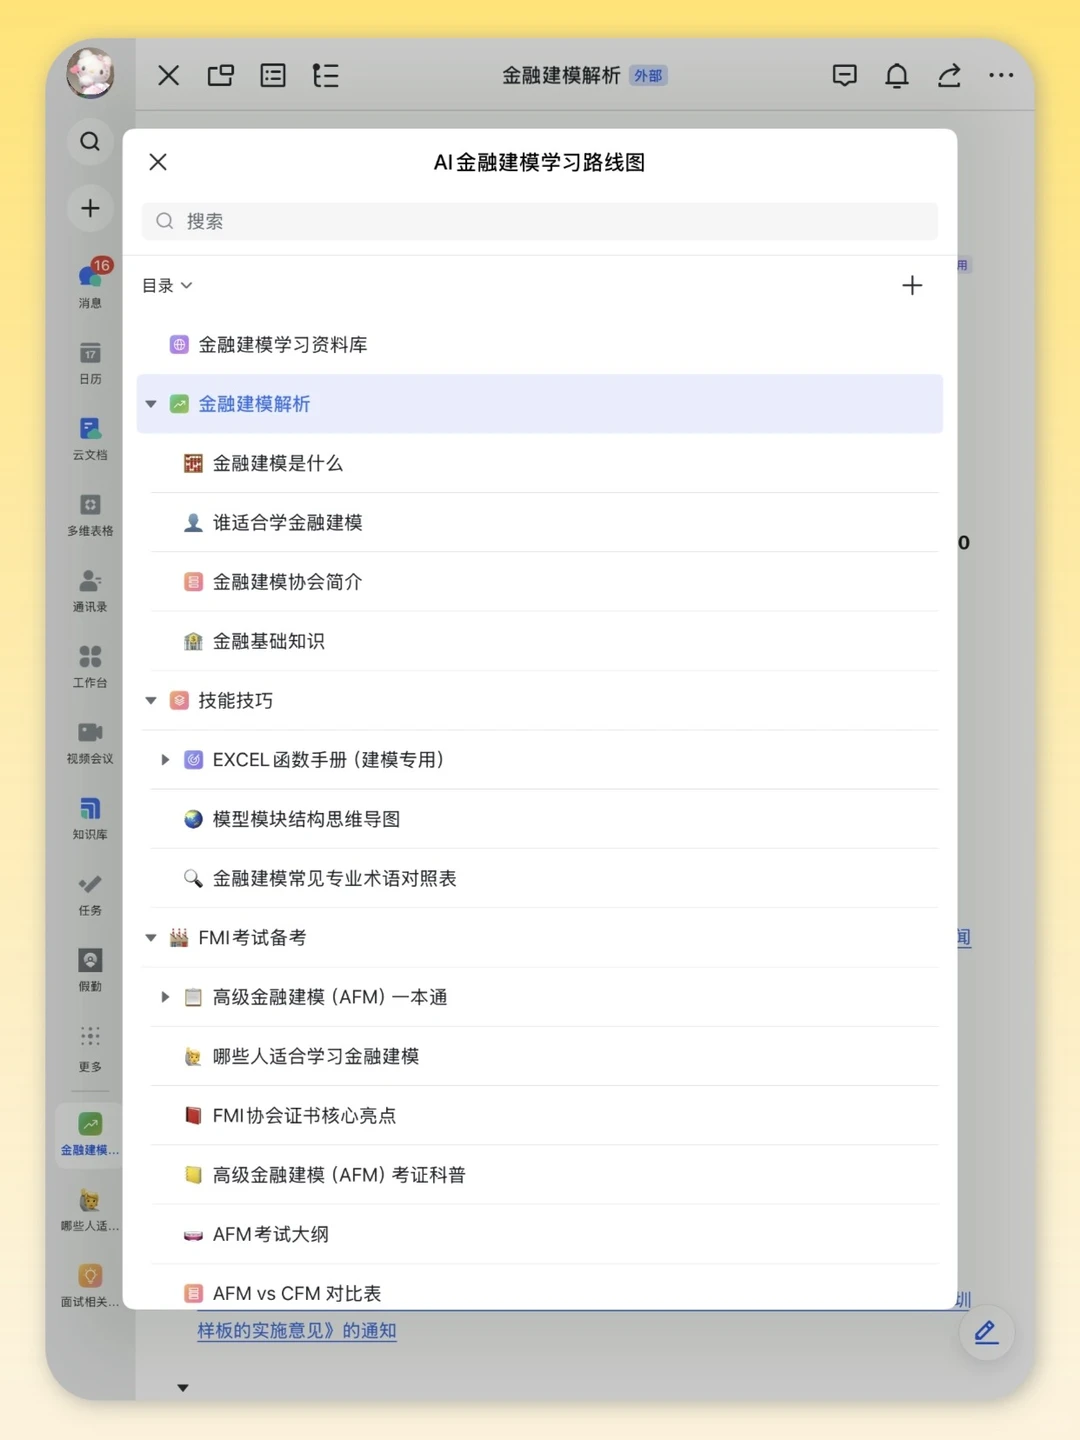
Task: Open FMI协会证书核心亮点 page
Action: click(x=540, y=1115)
